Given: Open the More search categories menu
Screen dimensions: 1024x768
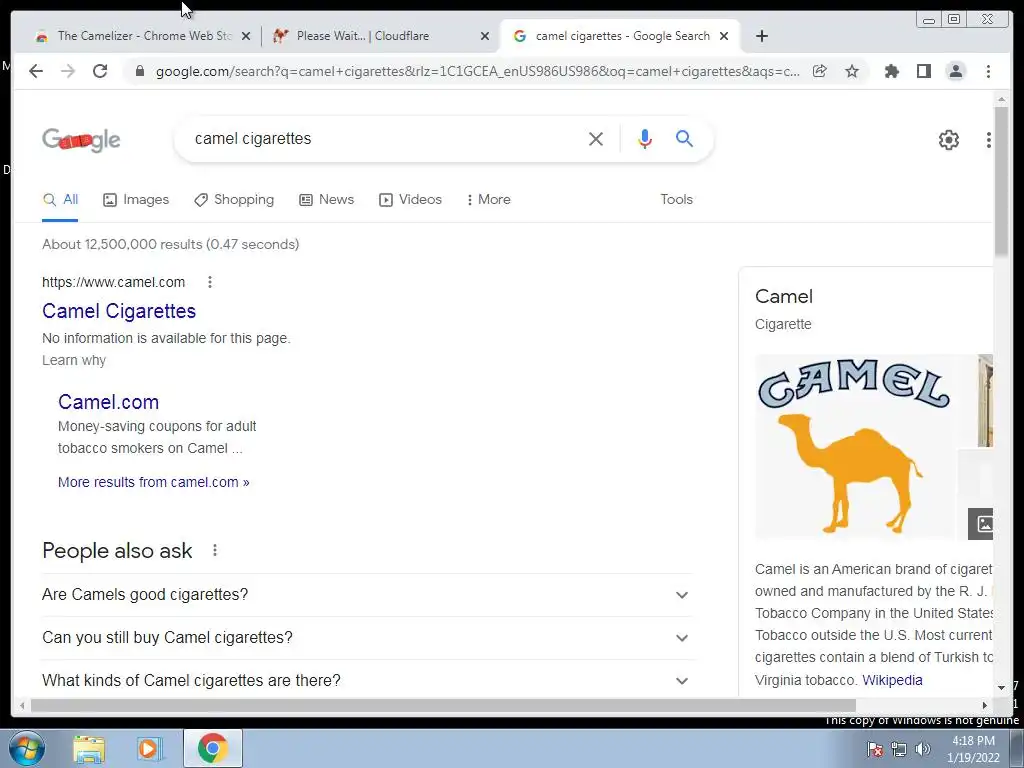Looking at the screenshot, I should tap(488, 200).
